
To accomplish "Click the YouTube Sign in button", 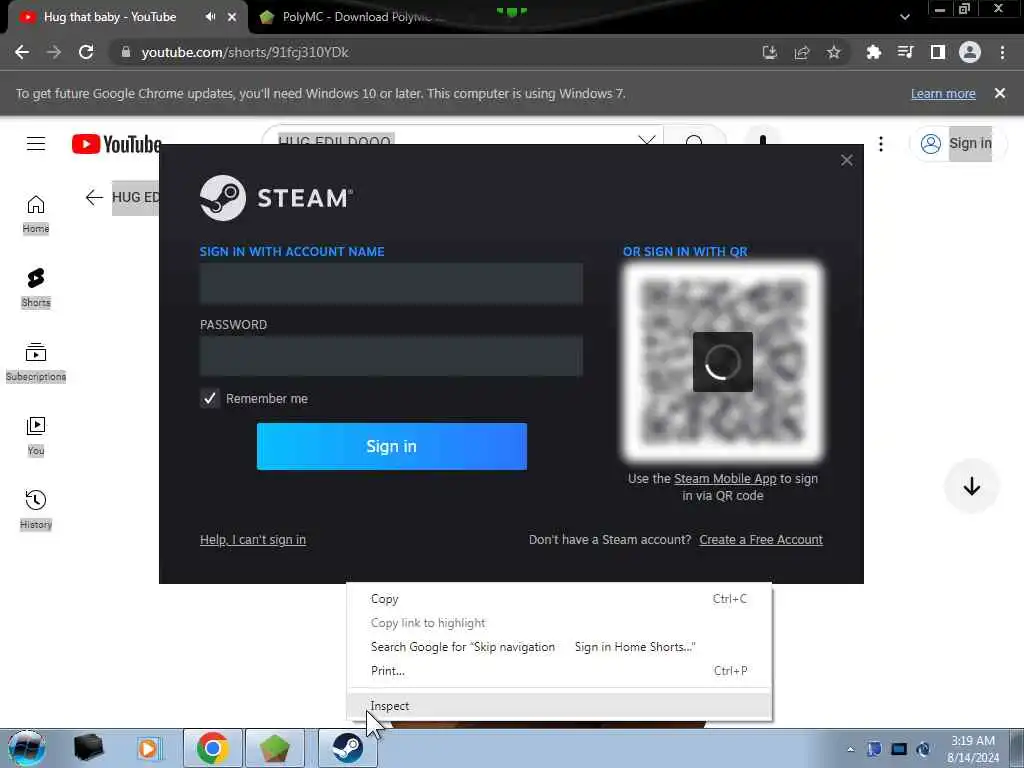I will tap(957, 144).
